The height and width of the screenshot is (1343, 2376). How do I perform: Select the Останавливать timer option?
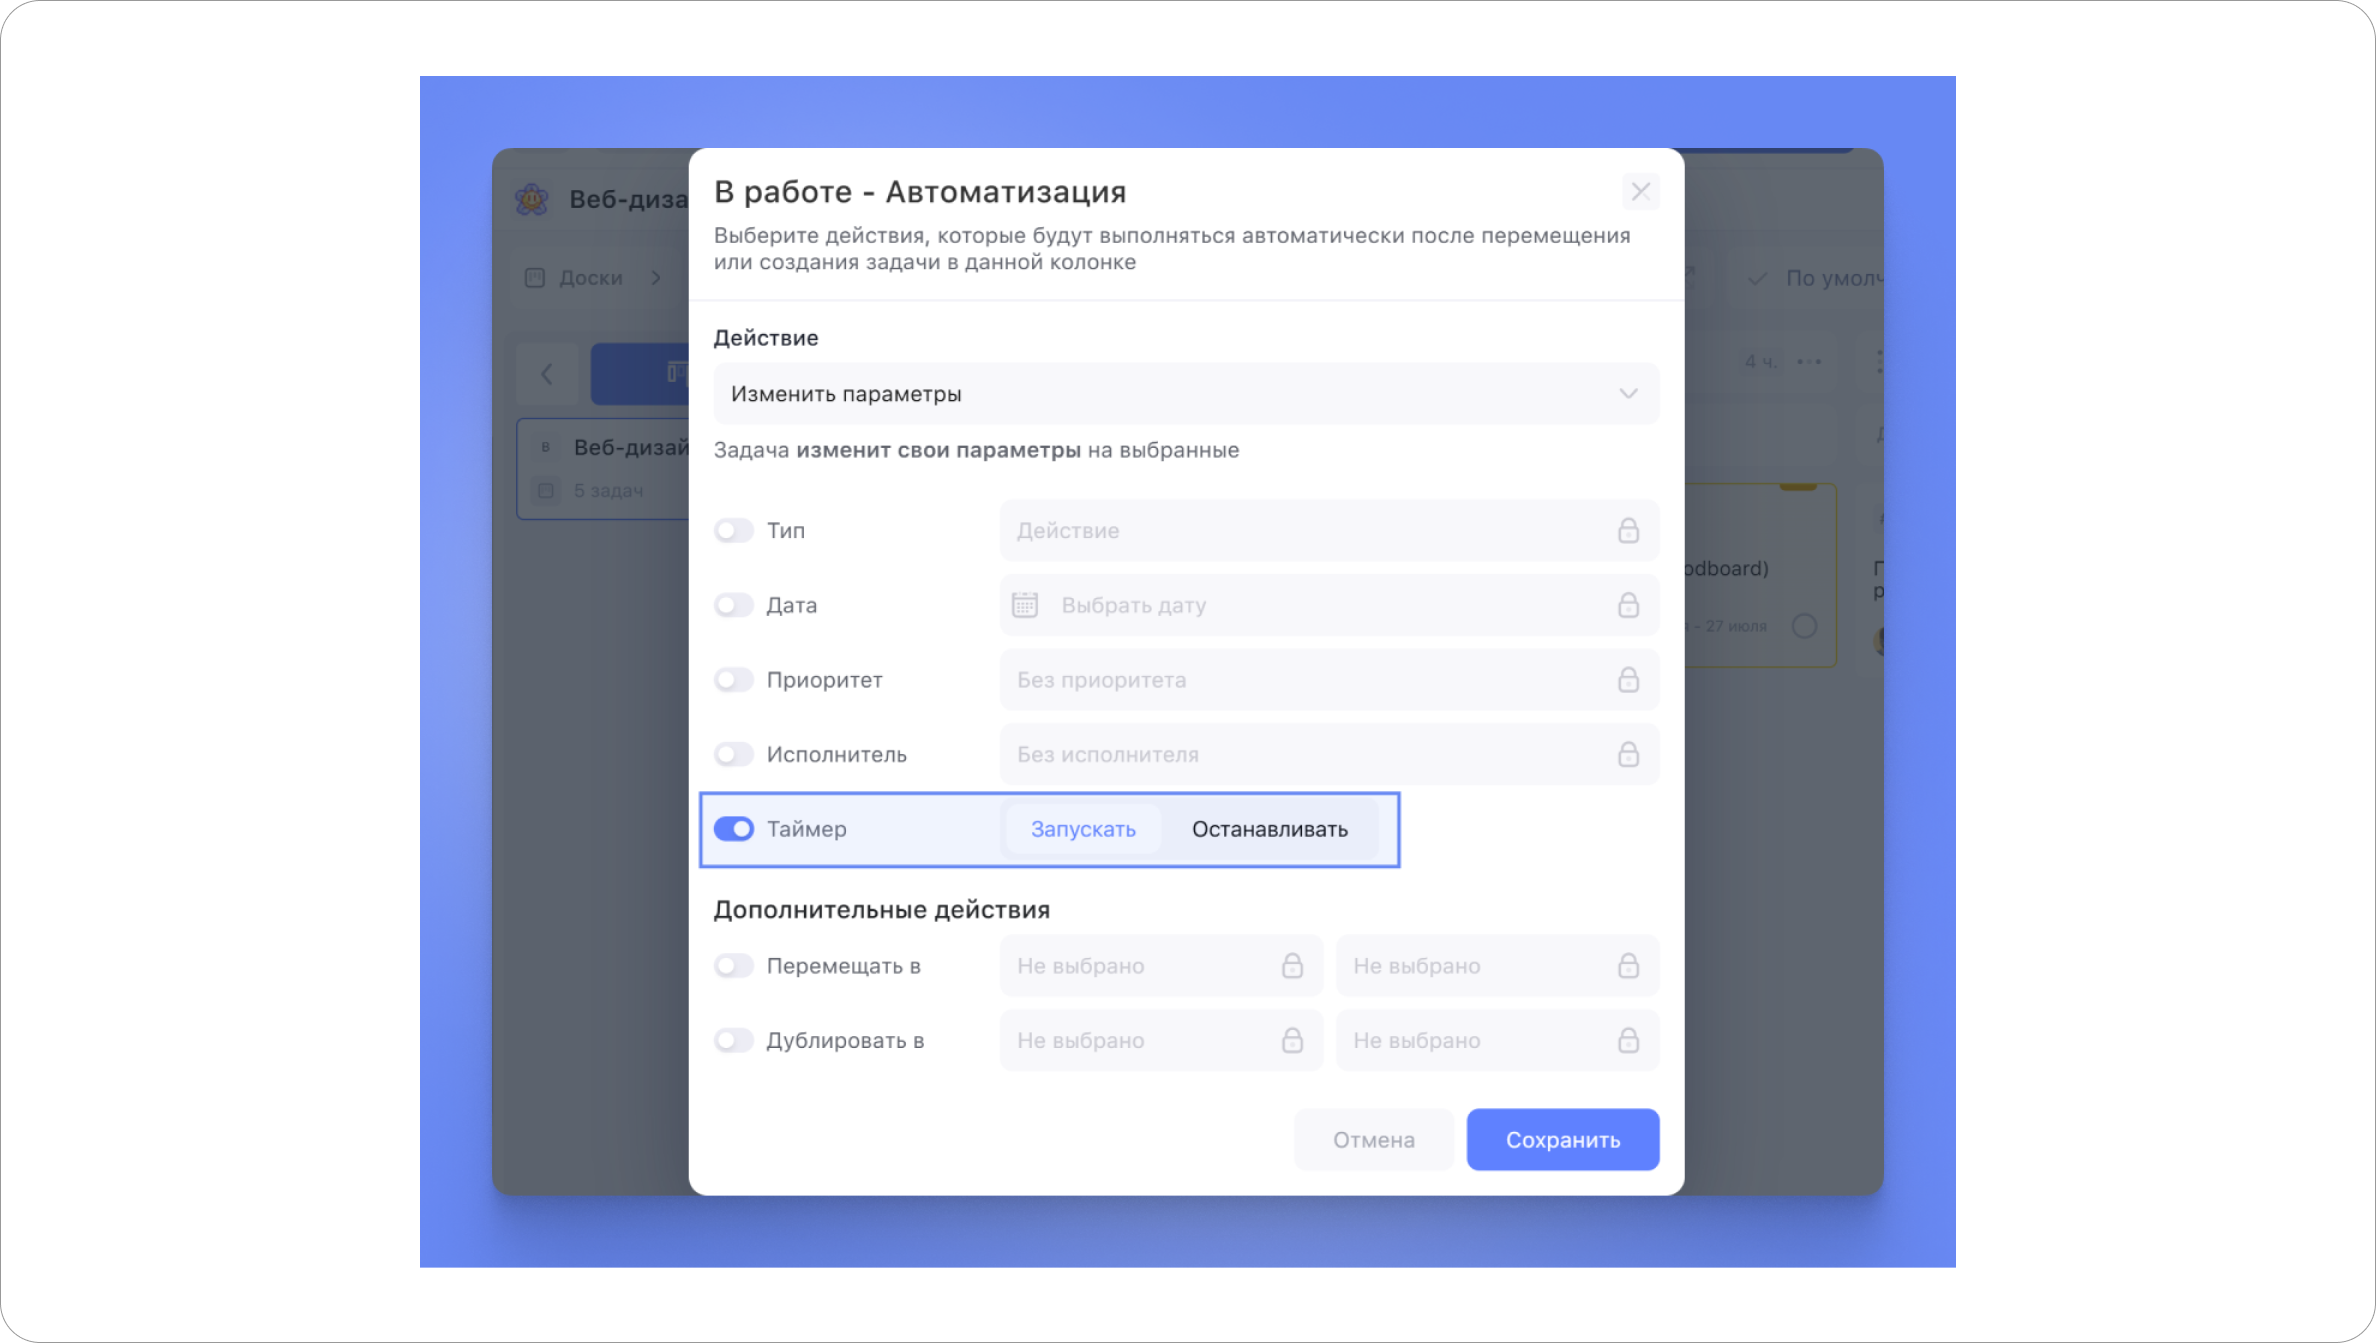1269,829
